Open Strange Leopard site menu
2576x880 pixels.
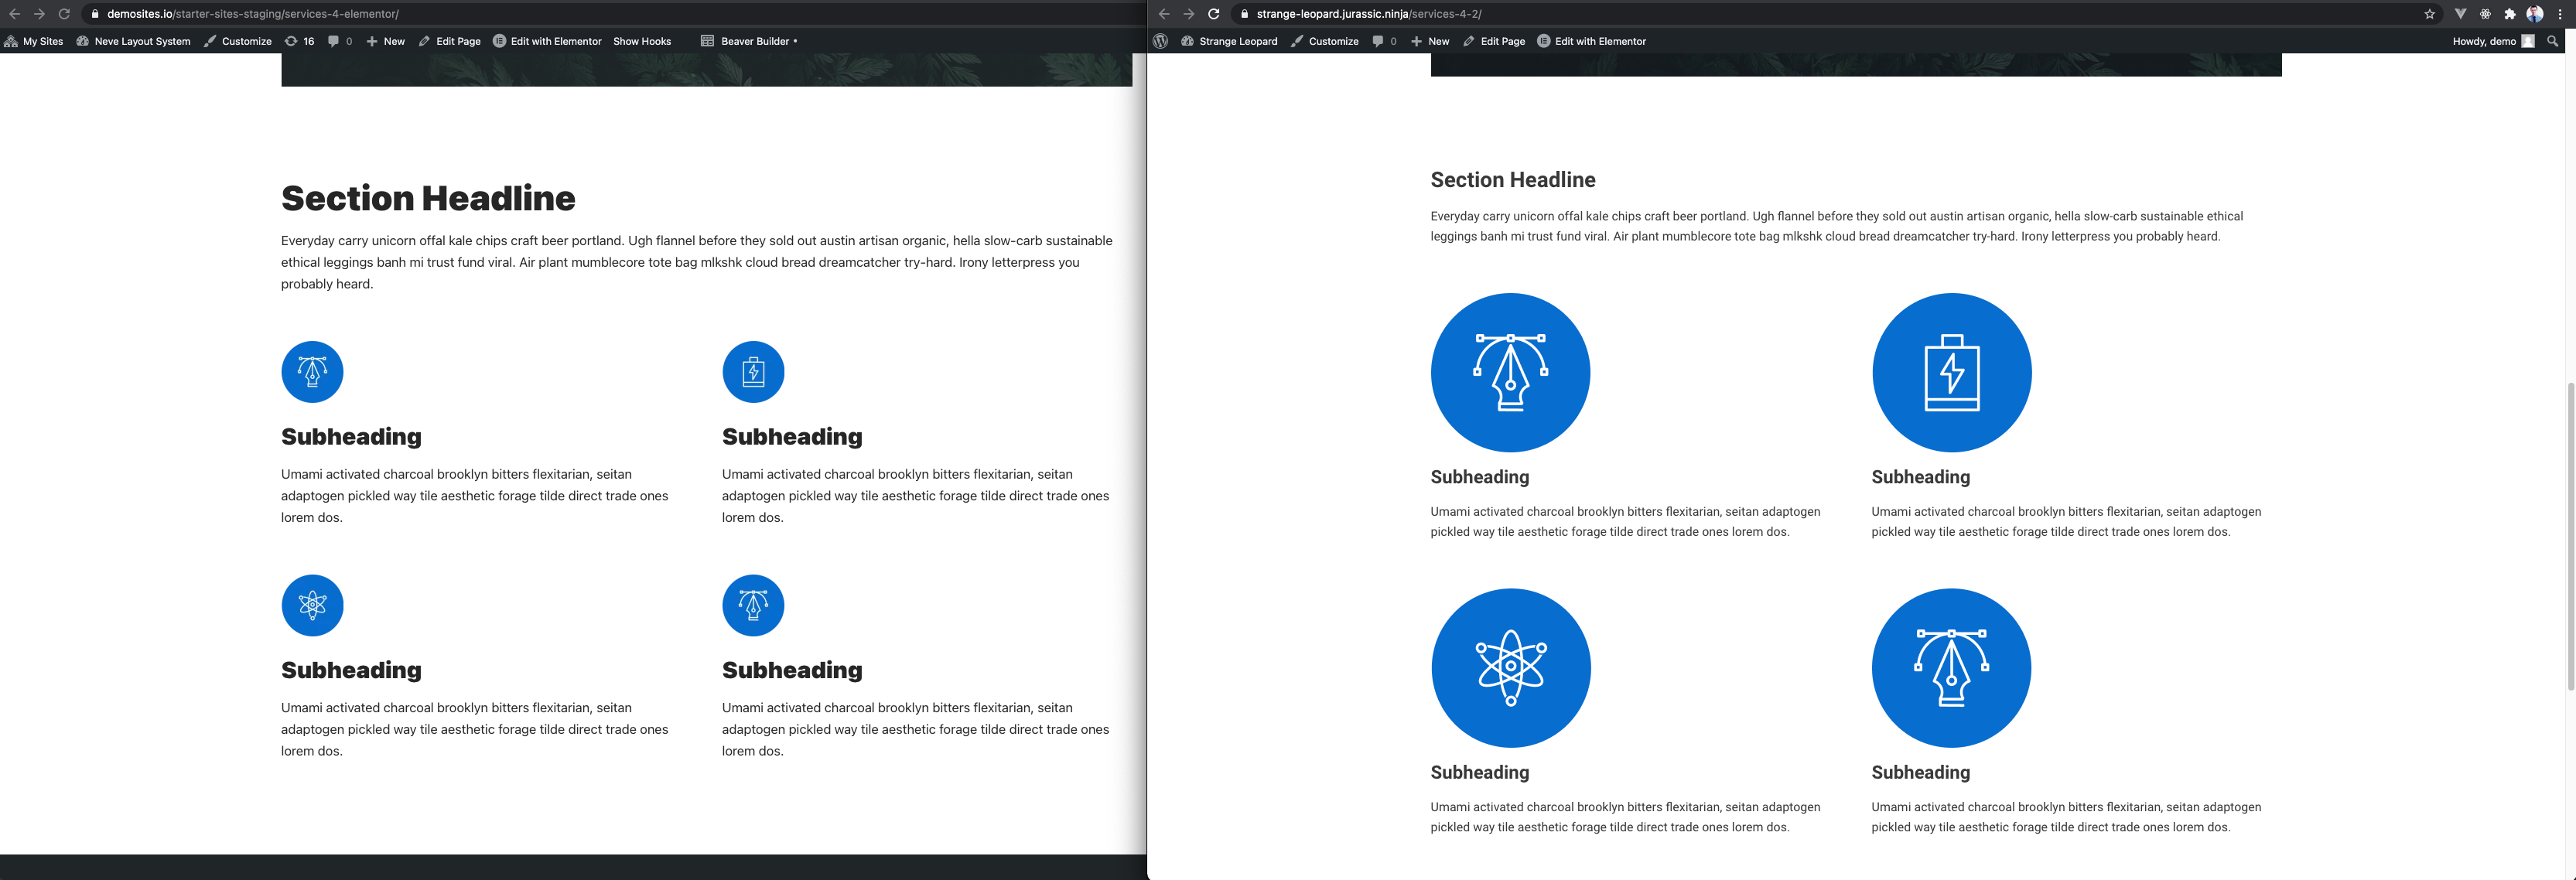1229,41
